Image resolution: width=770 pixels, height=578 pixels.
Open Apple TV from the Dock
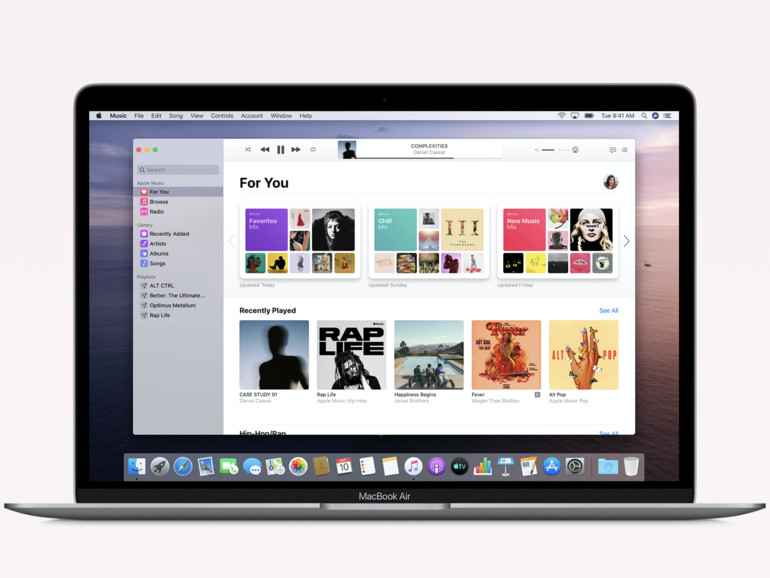point(459,467)
